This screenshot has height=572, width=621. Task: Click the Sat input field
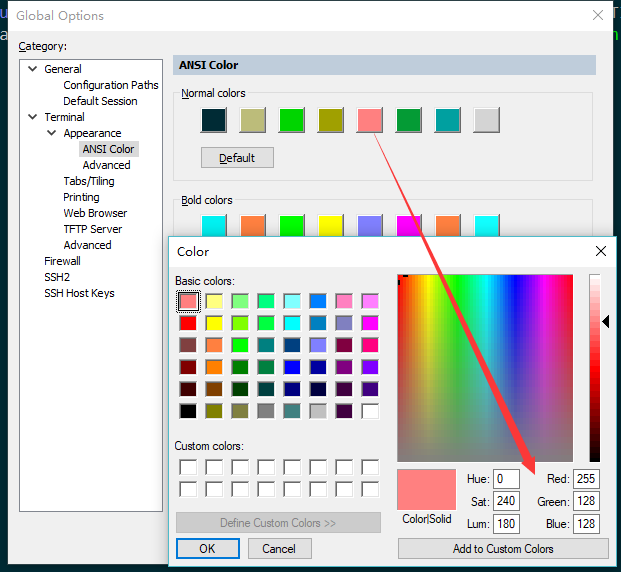[506, 501]
